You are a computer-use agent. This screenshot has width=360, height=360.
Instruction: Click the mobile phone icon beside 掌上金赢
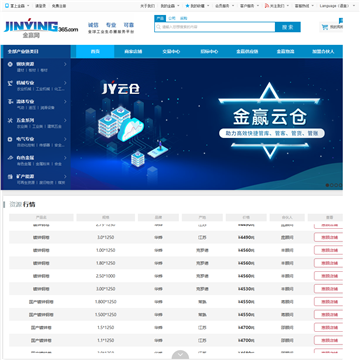[7, 6]
